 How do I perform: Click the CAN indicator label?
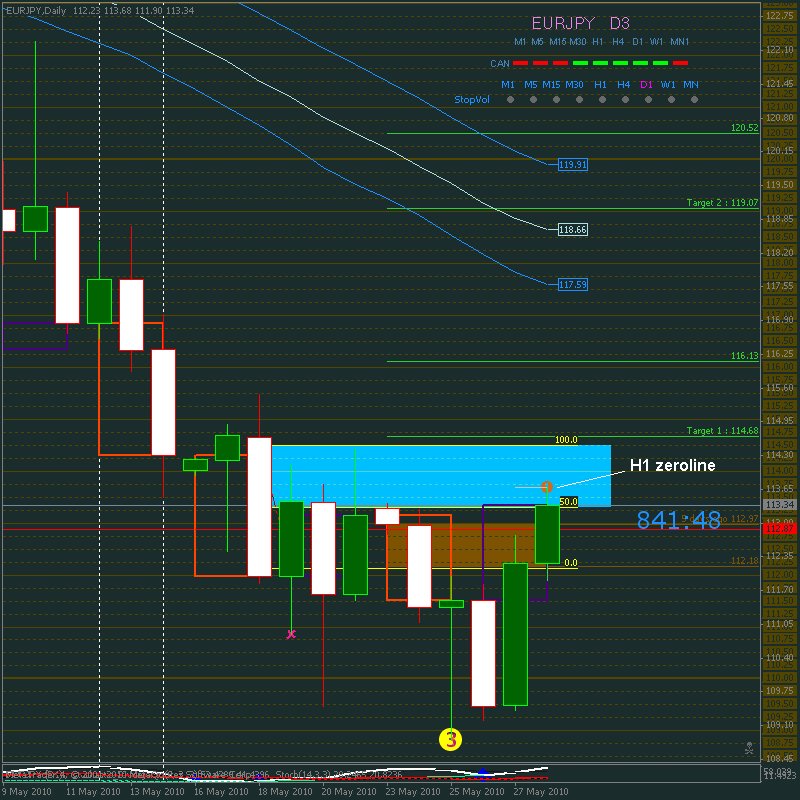[499, 64]
